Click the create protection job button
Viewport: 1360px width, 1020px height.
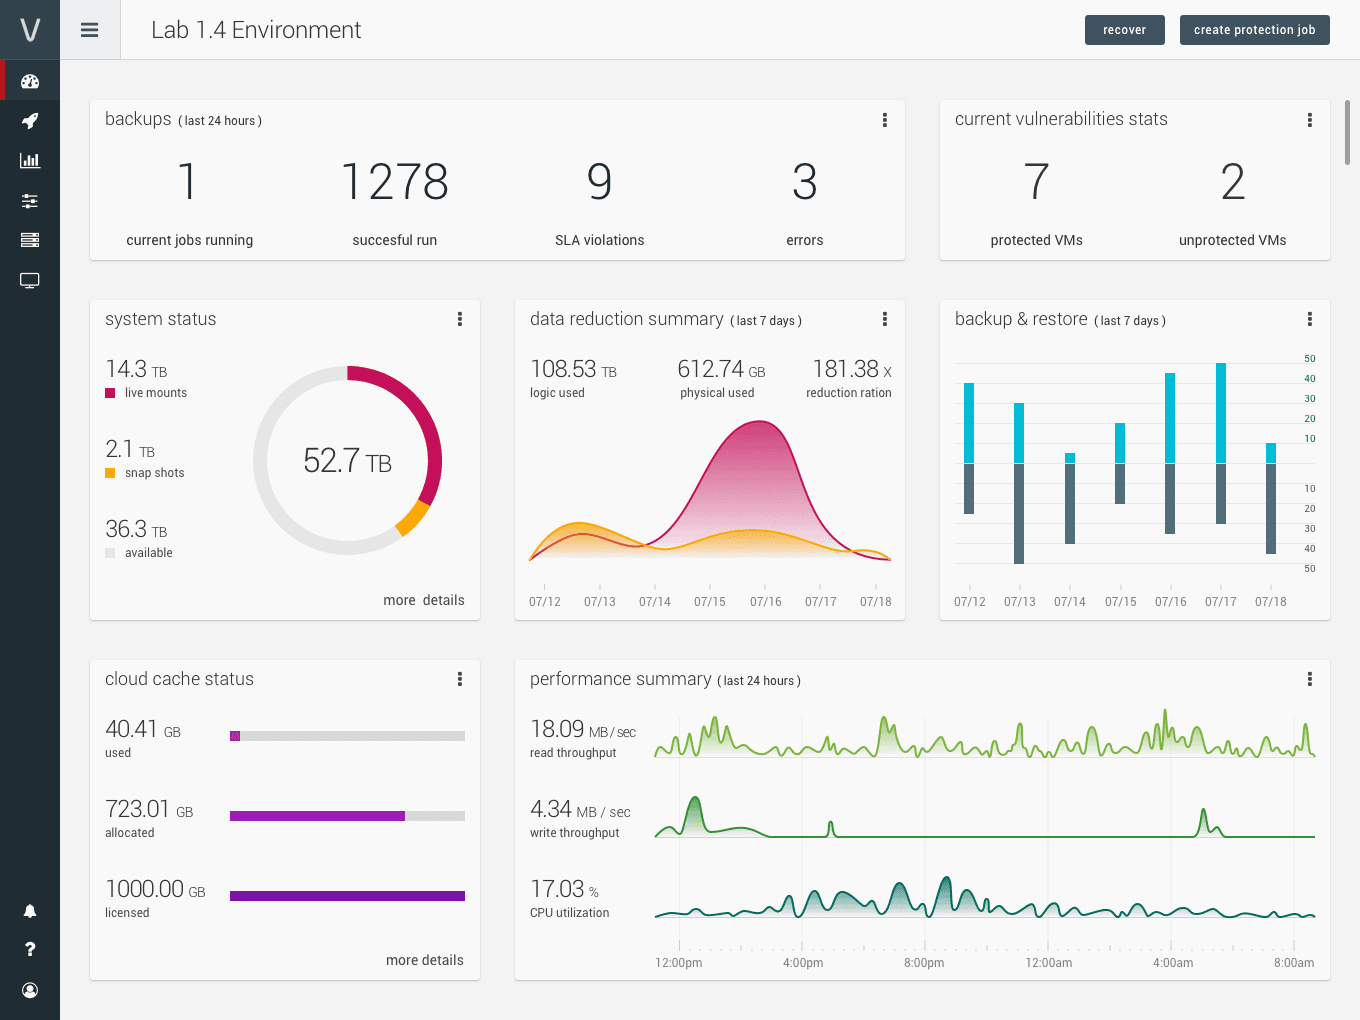[1255, 30]
